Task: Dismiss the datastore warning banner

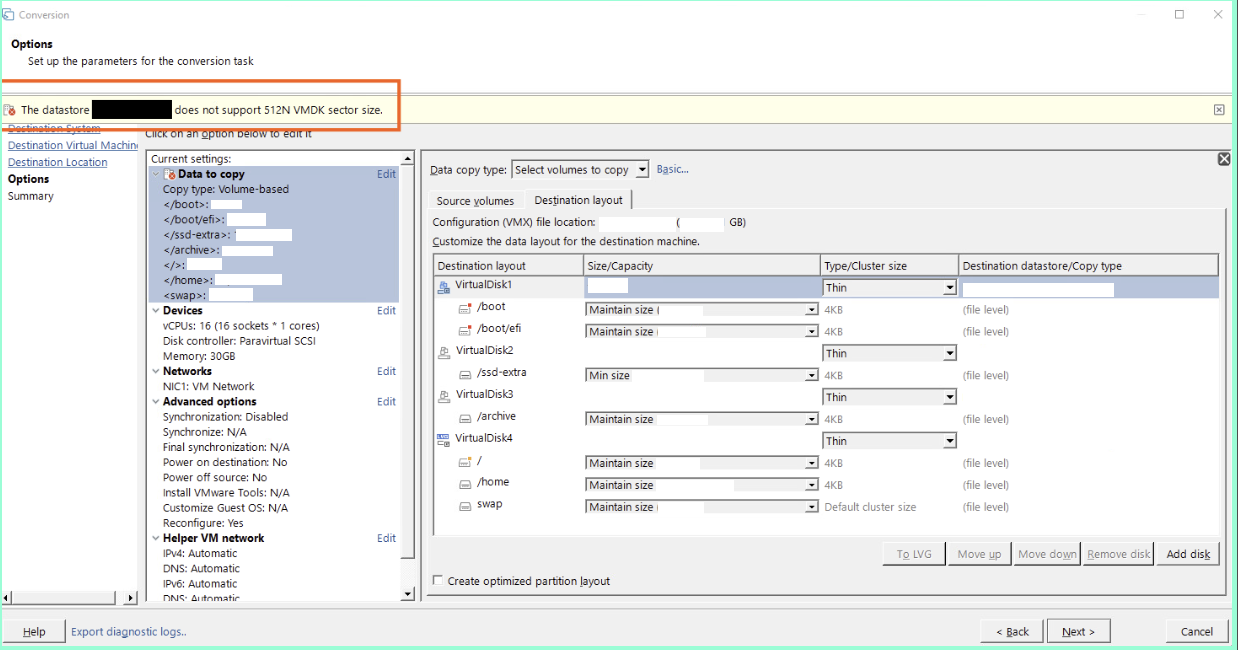Action: coord(1218,110)
